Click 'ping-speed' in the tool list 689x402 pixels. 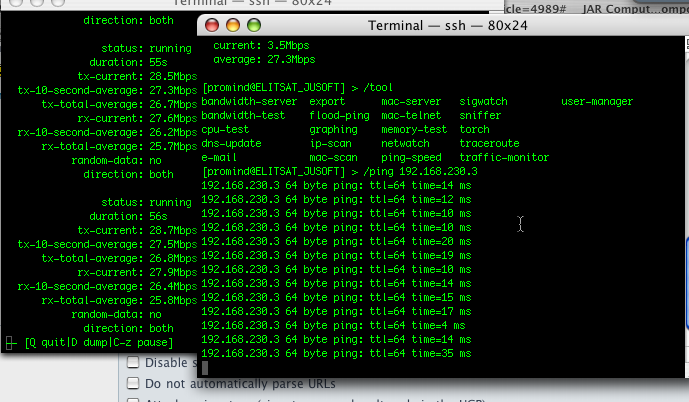point(411,158)
